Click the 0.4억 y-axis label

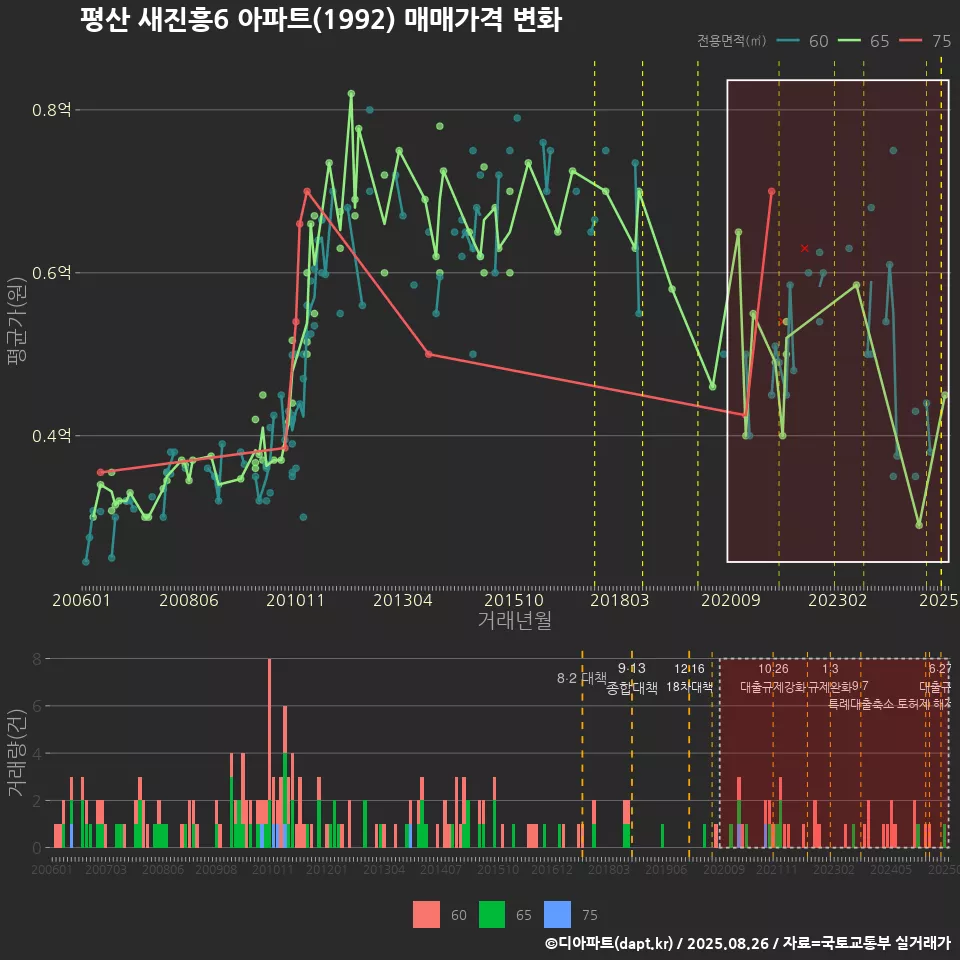point(51,436)
